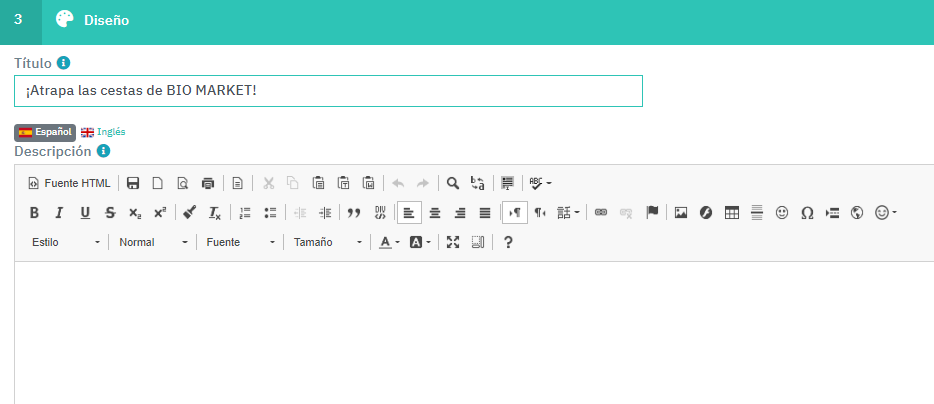Click the New Page icon
The width and height of the screenshot is (934, 404).
pyautogui.click(x=158, y=183)
